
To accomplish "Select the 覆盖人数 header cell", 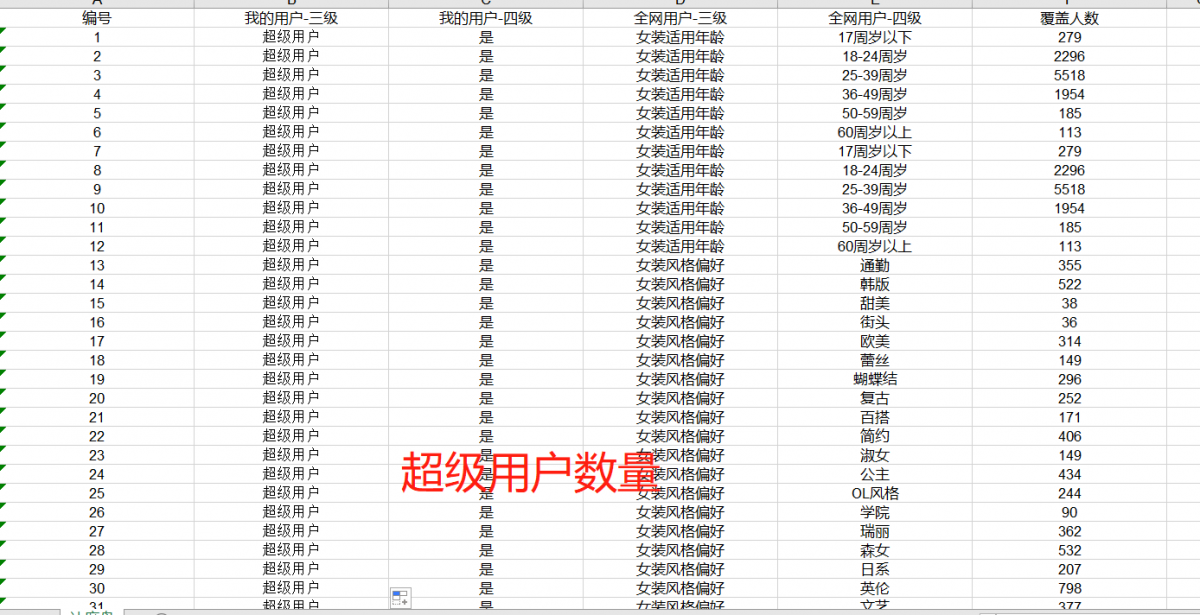I will pyautogui.click(x=1069, y=18).
